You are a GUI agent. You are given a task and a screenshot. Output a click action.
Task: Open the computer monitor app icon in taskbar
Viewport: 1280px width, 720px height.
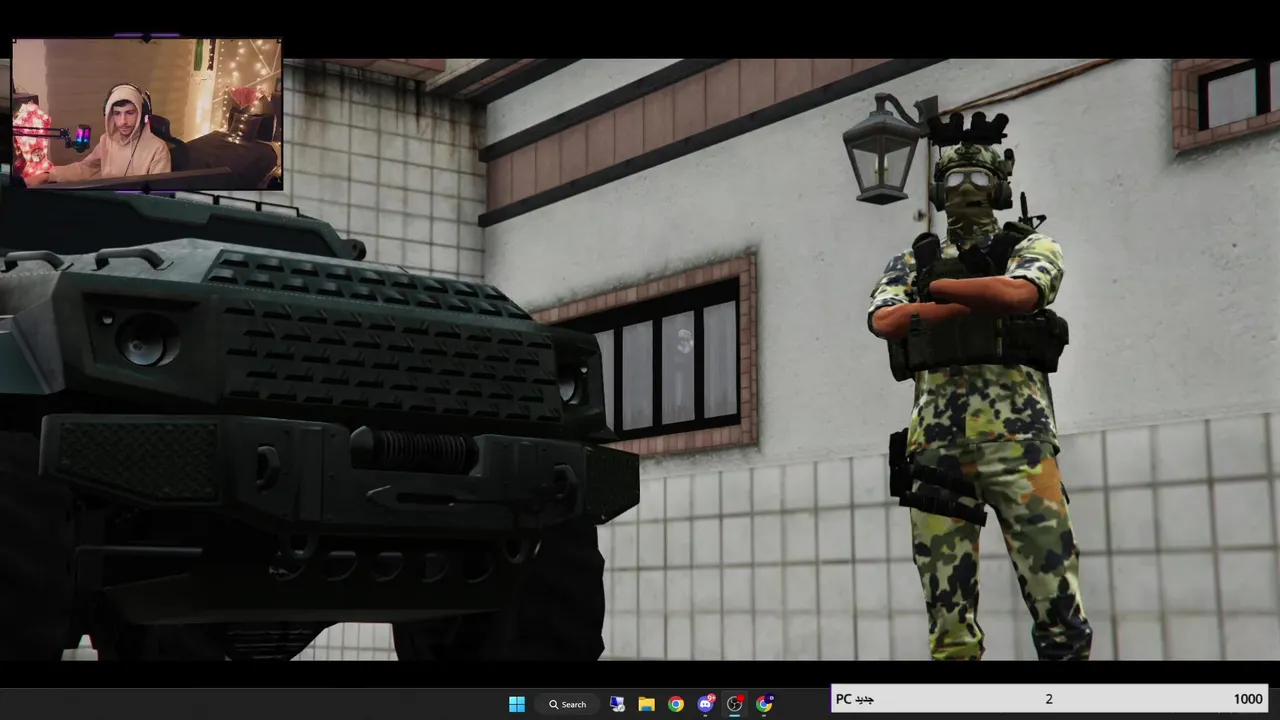[617, 704]
